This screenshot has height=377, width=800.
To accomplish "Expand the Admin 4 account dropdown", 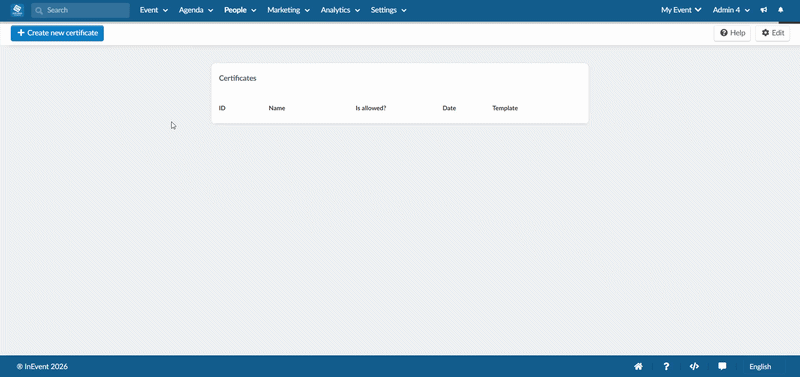I will coord(731,10).
